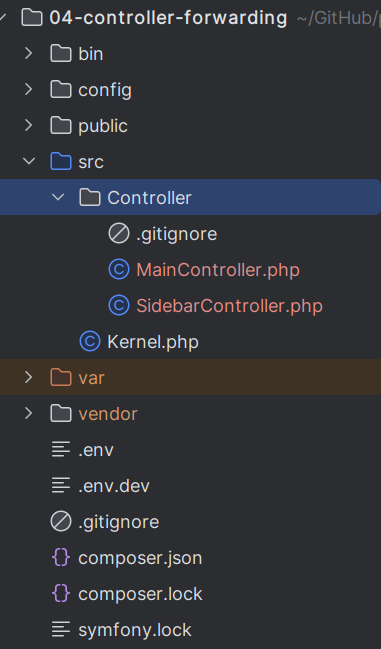The image size is (381, 649).
Task: Expand the bin folder
Action: click(x=29, y=53)
